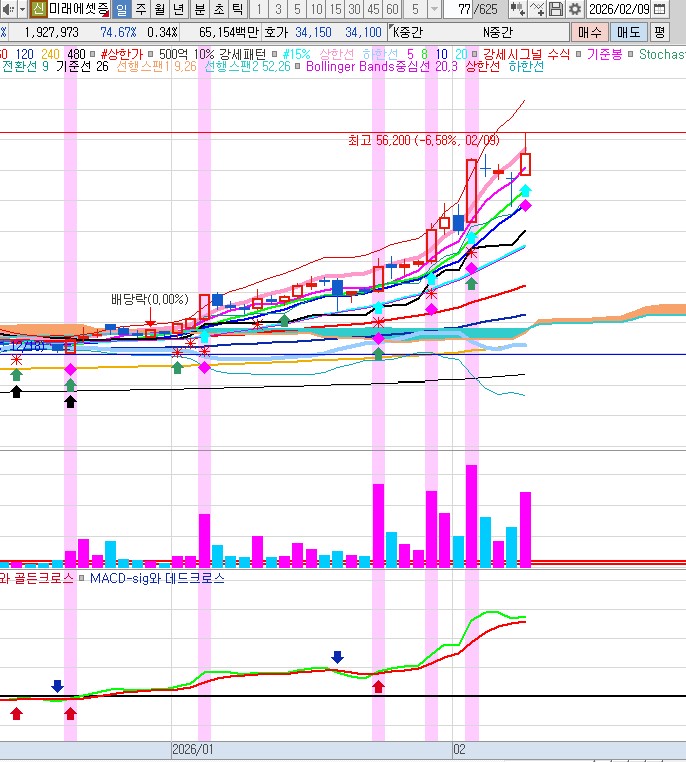Viewport: 686px width, 762px height.
Task: Expand the custom interval dropdown arrow
Action: pos(434,9)
